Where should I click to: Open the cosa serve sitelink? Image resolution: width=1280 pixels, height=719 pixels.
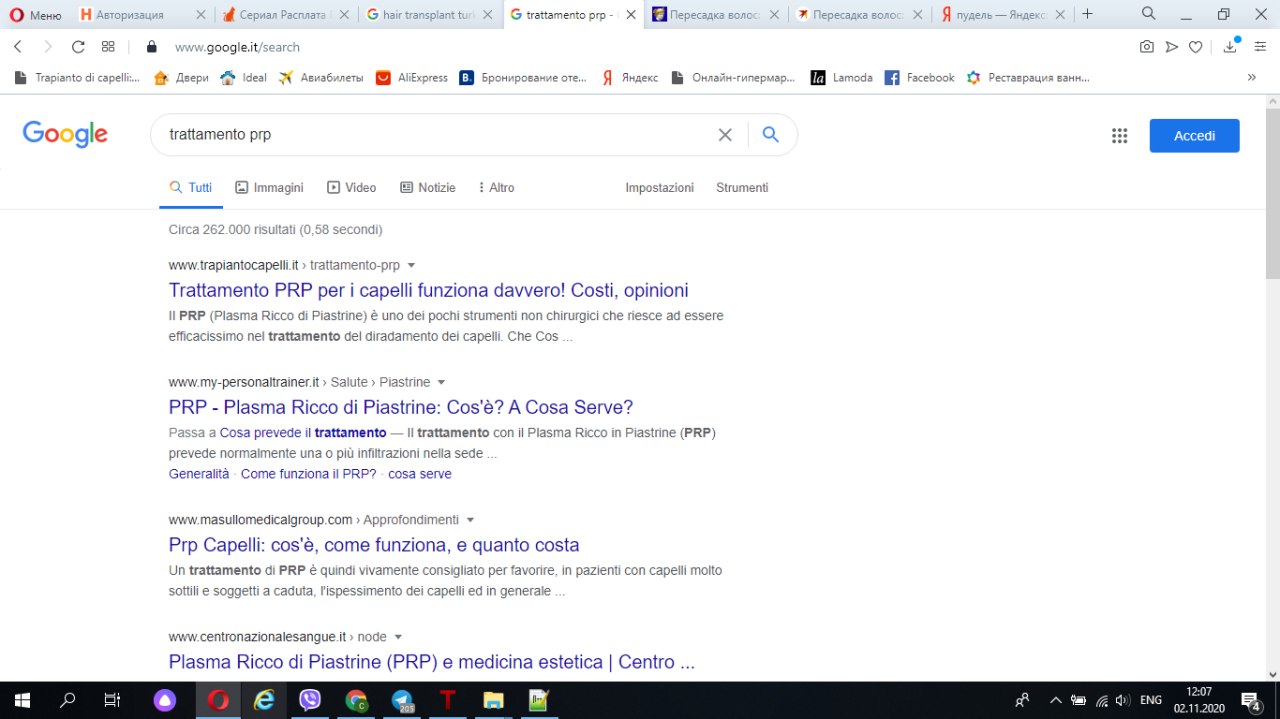(420, 474)
